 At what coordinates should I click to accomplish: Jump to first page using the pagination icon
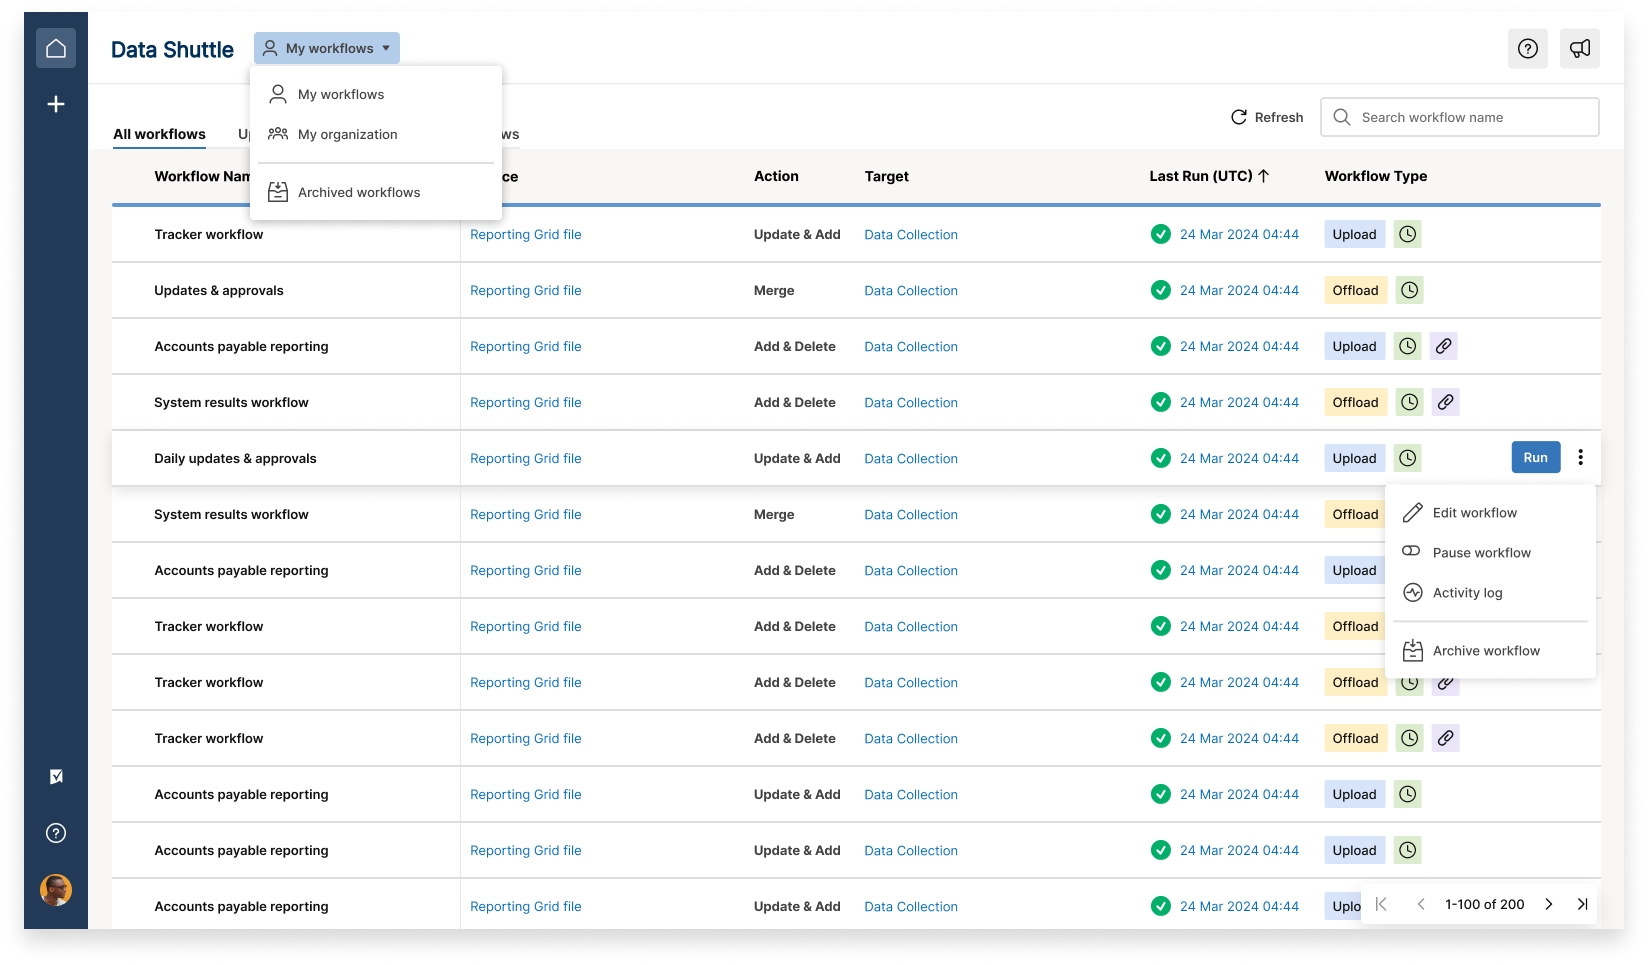tap(1381, 904)
